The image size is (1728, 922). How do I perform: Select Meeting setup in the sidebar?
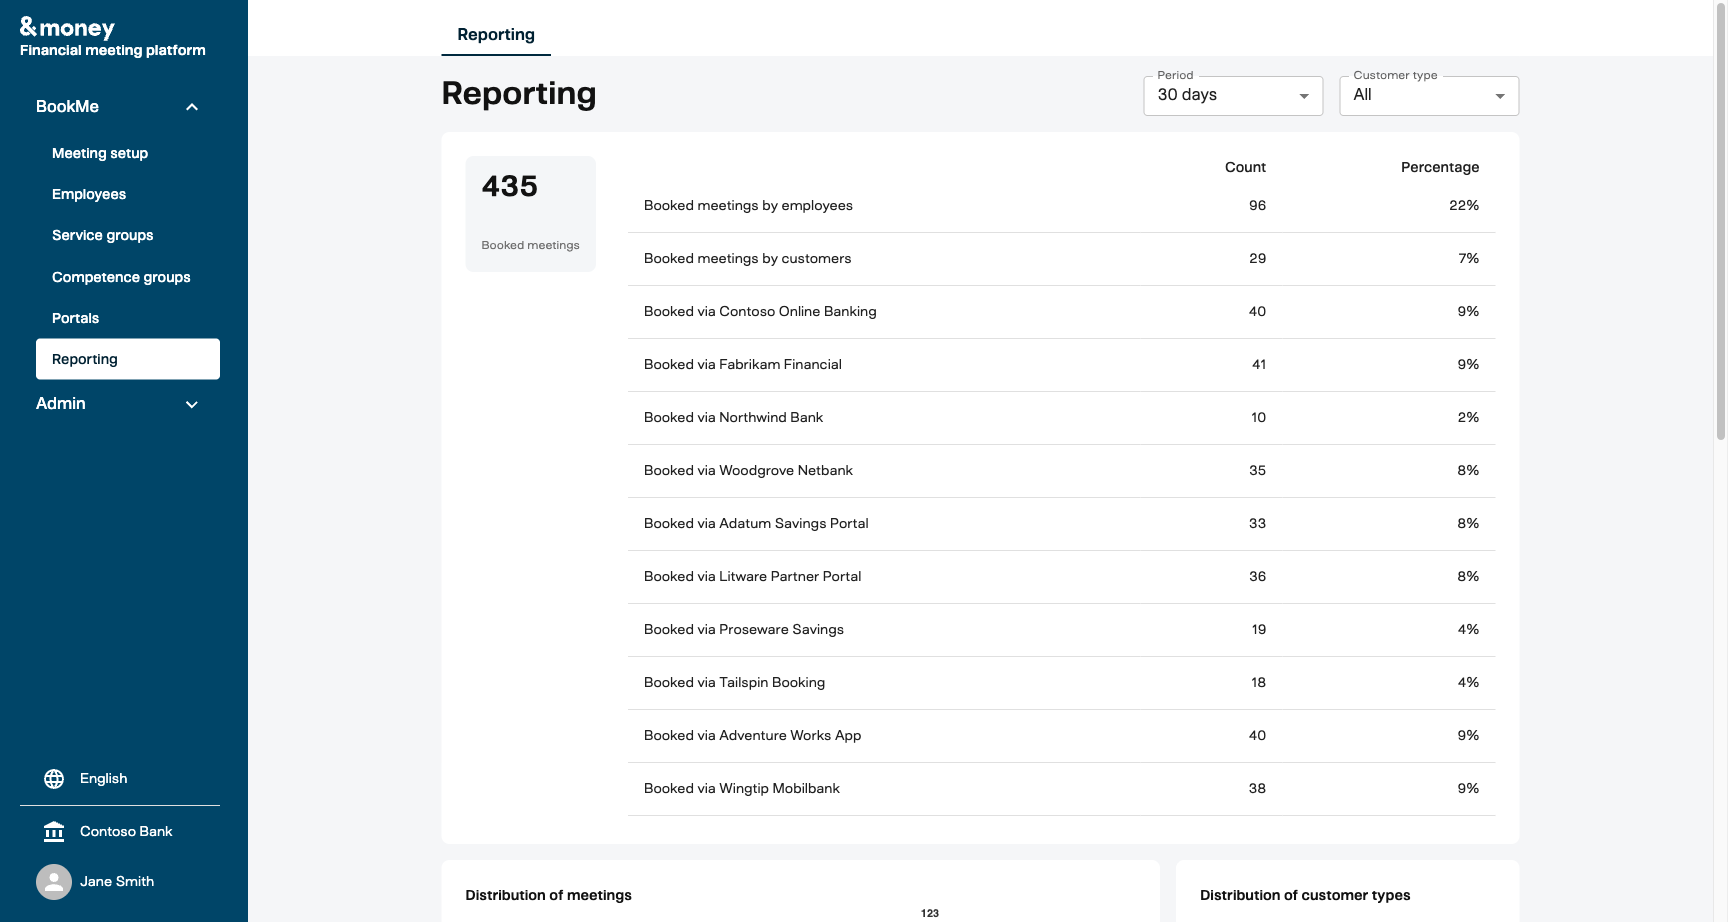point(100,153)
